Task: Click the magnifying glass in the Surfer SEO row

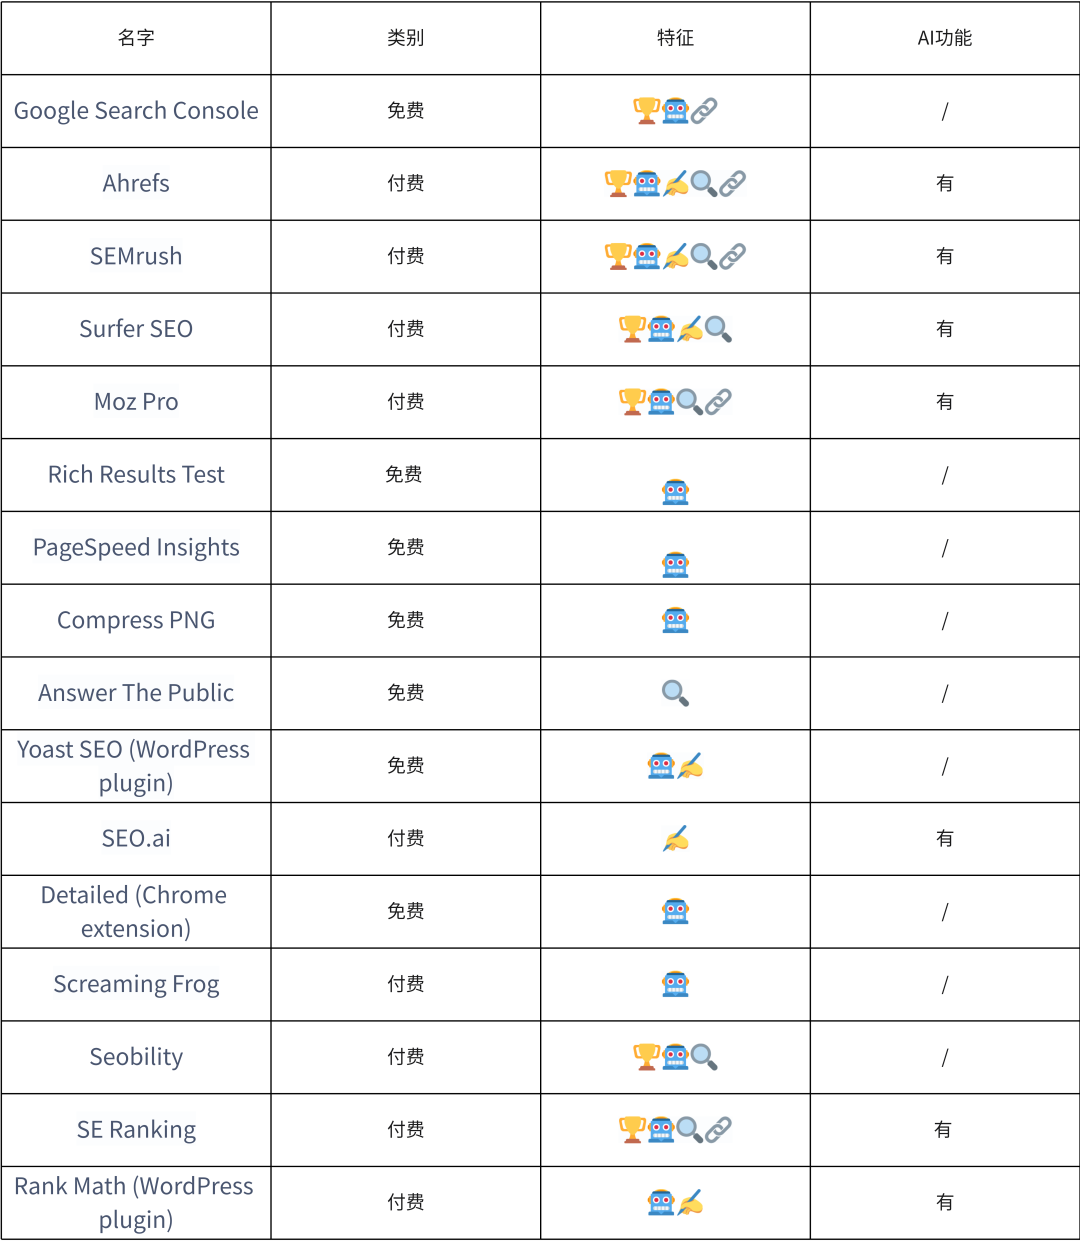Action: tap(718, 329)
